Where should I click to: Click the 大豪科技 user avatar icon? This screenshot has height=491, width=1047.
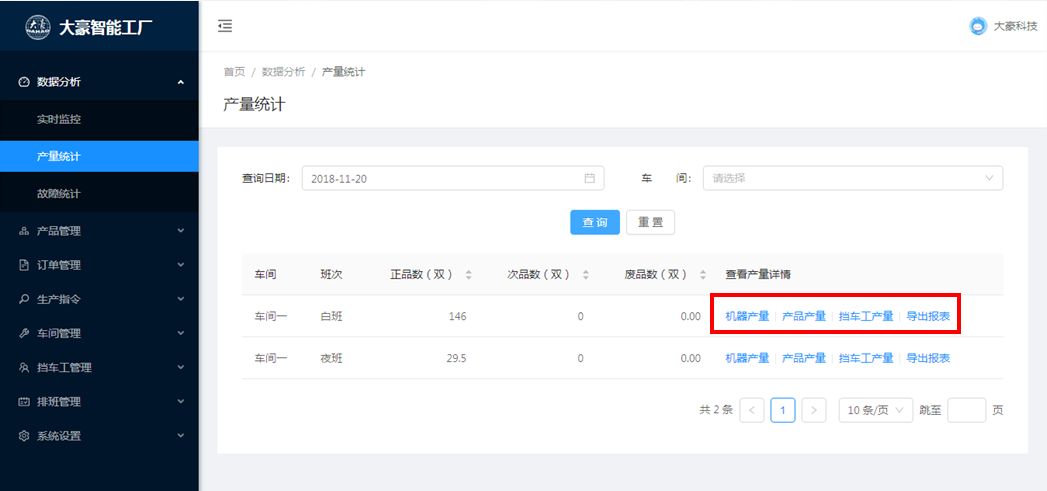coord(978,26)
